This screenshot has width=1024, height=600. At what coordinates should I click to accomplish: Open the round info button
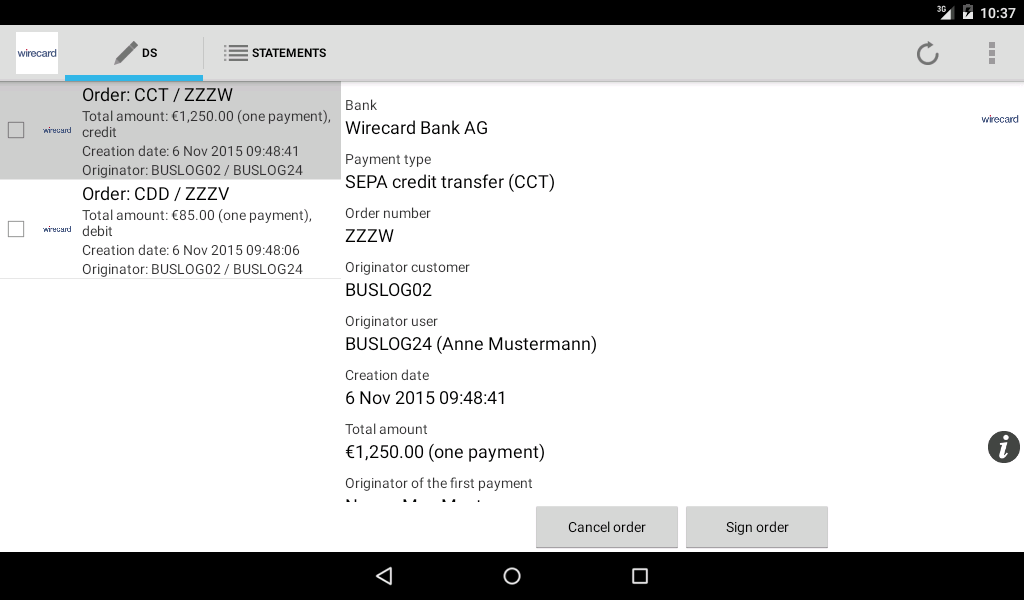(x=1004, y=447)
